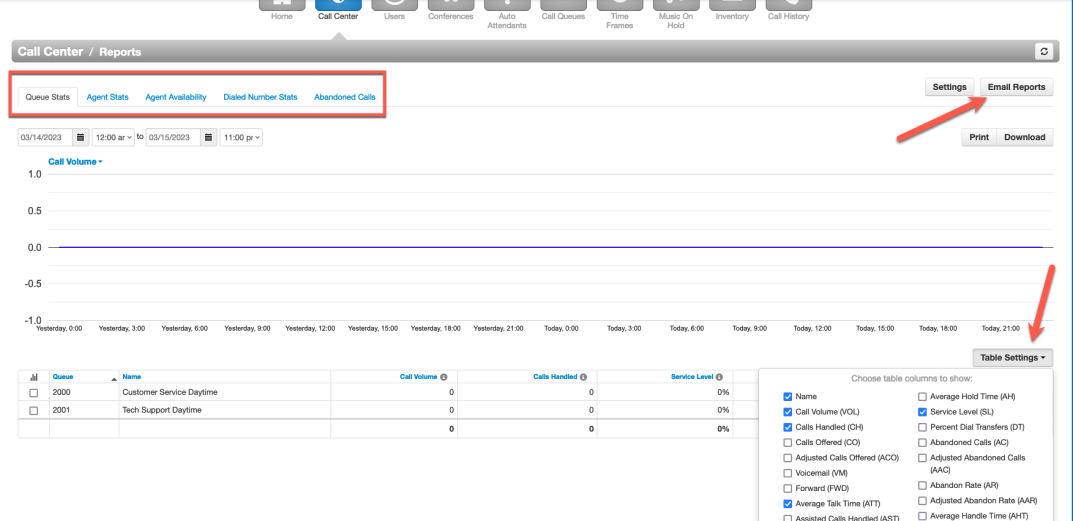Image resolution: width=1073 pixels, height=521 pixels.
Task: Open the Call History icon
Action: 788,5
